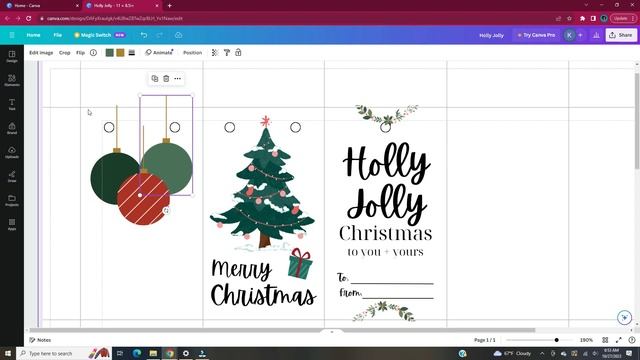
Task: Click the hamburger menu icon
Action: tap(12, 35)
